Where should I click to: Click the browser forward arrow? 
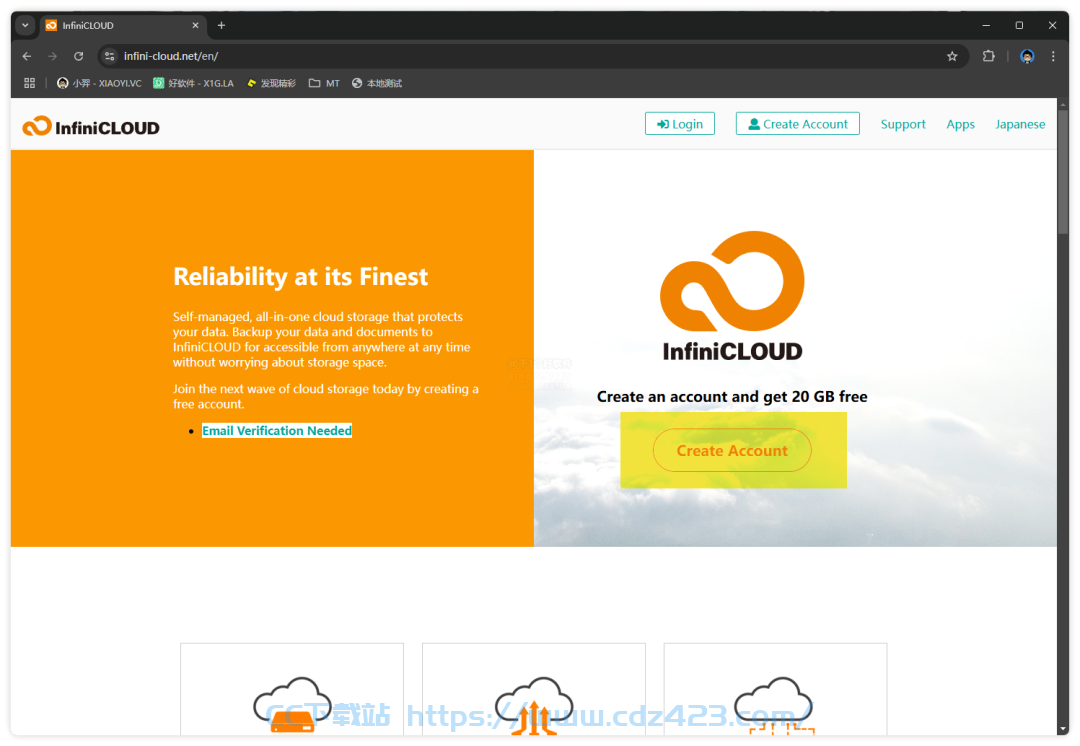[52, 56]
